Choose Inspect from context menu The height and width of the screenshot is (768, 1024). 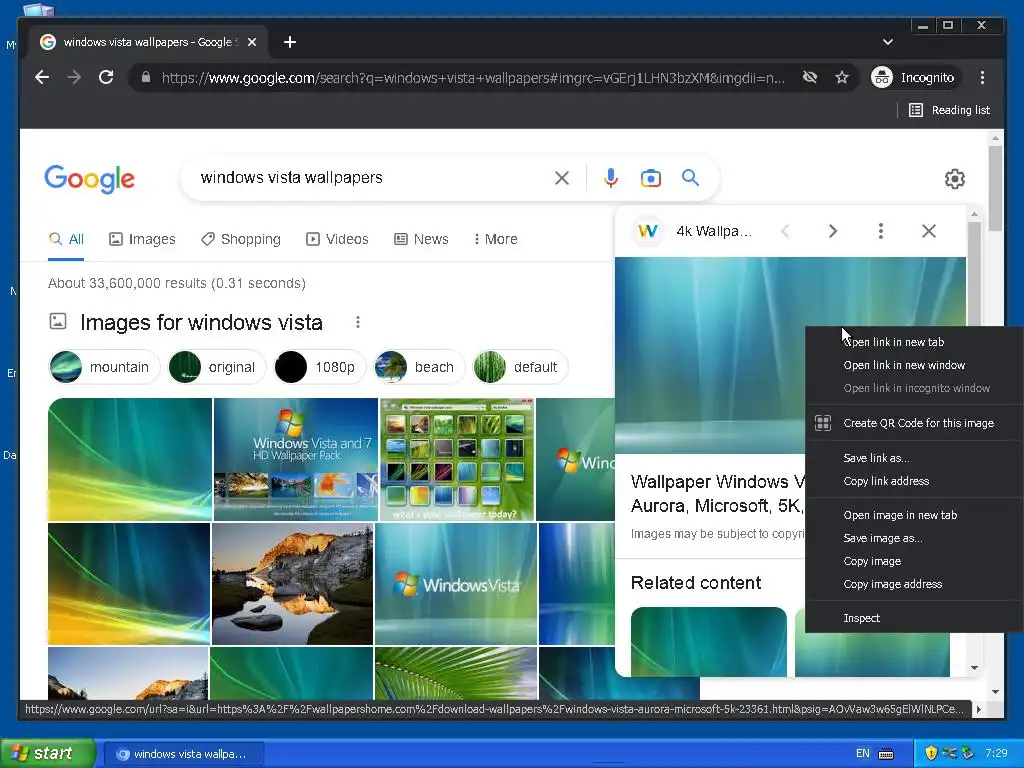(x=914, y=618)
